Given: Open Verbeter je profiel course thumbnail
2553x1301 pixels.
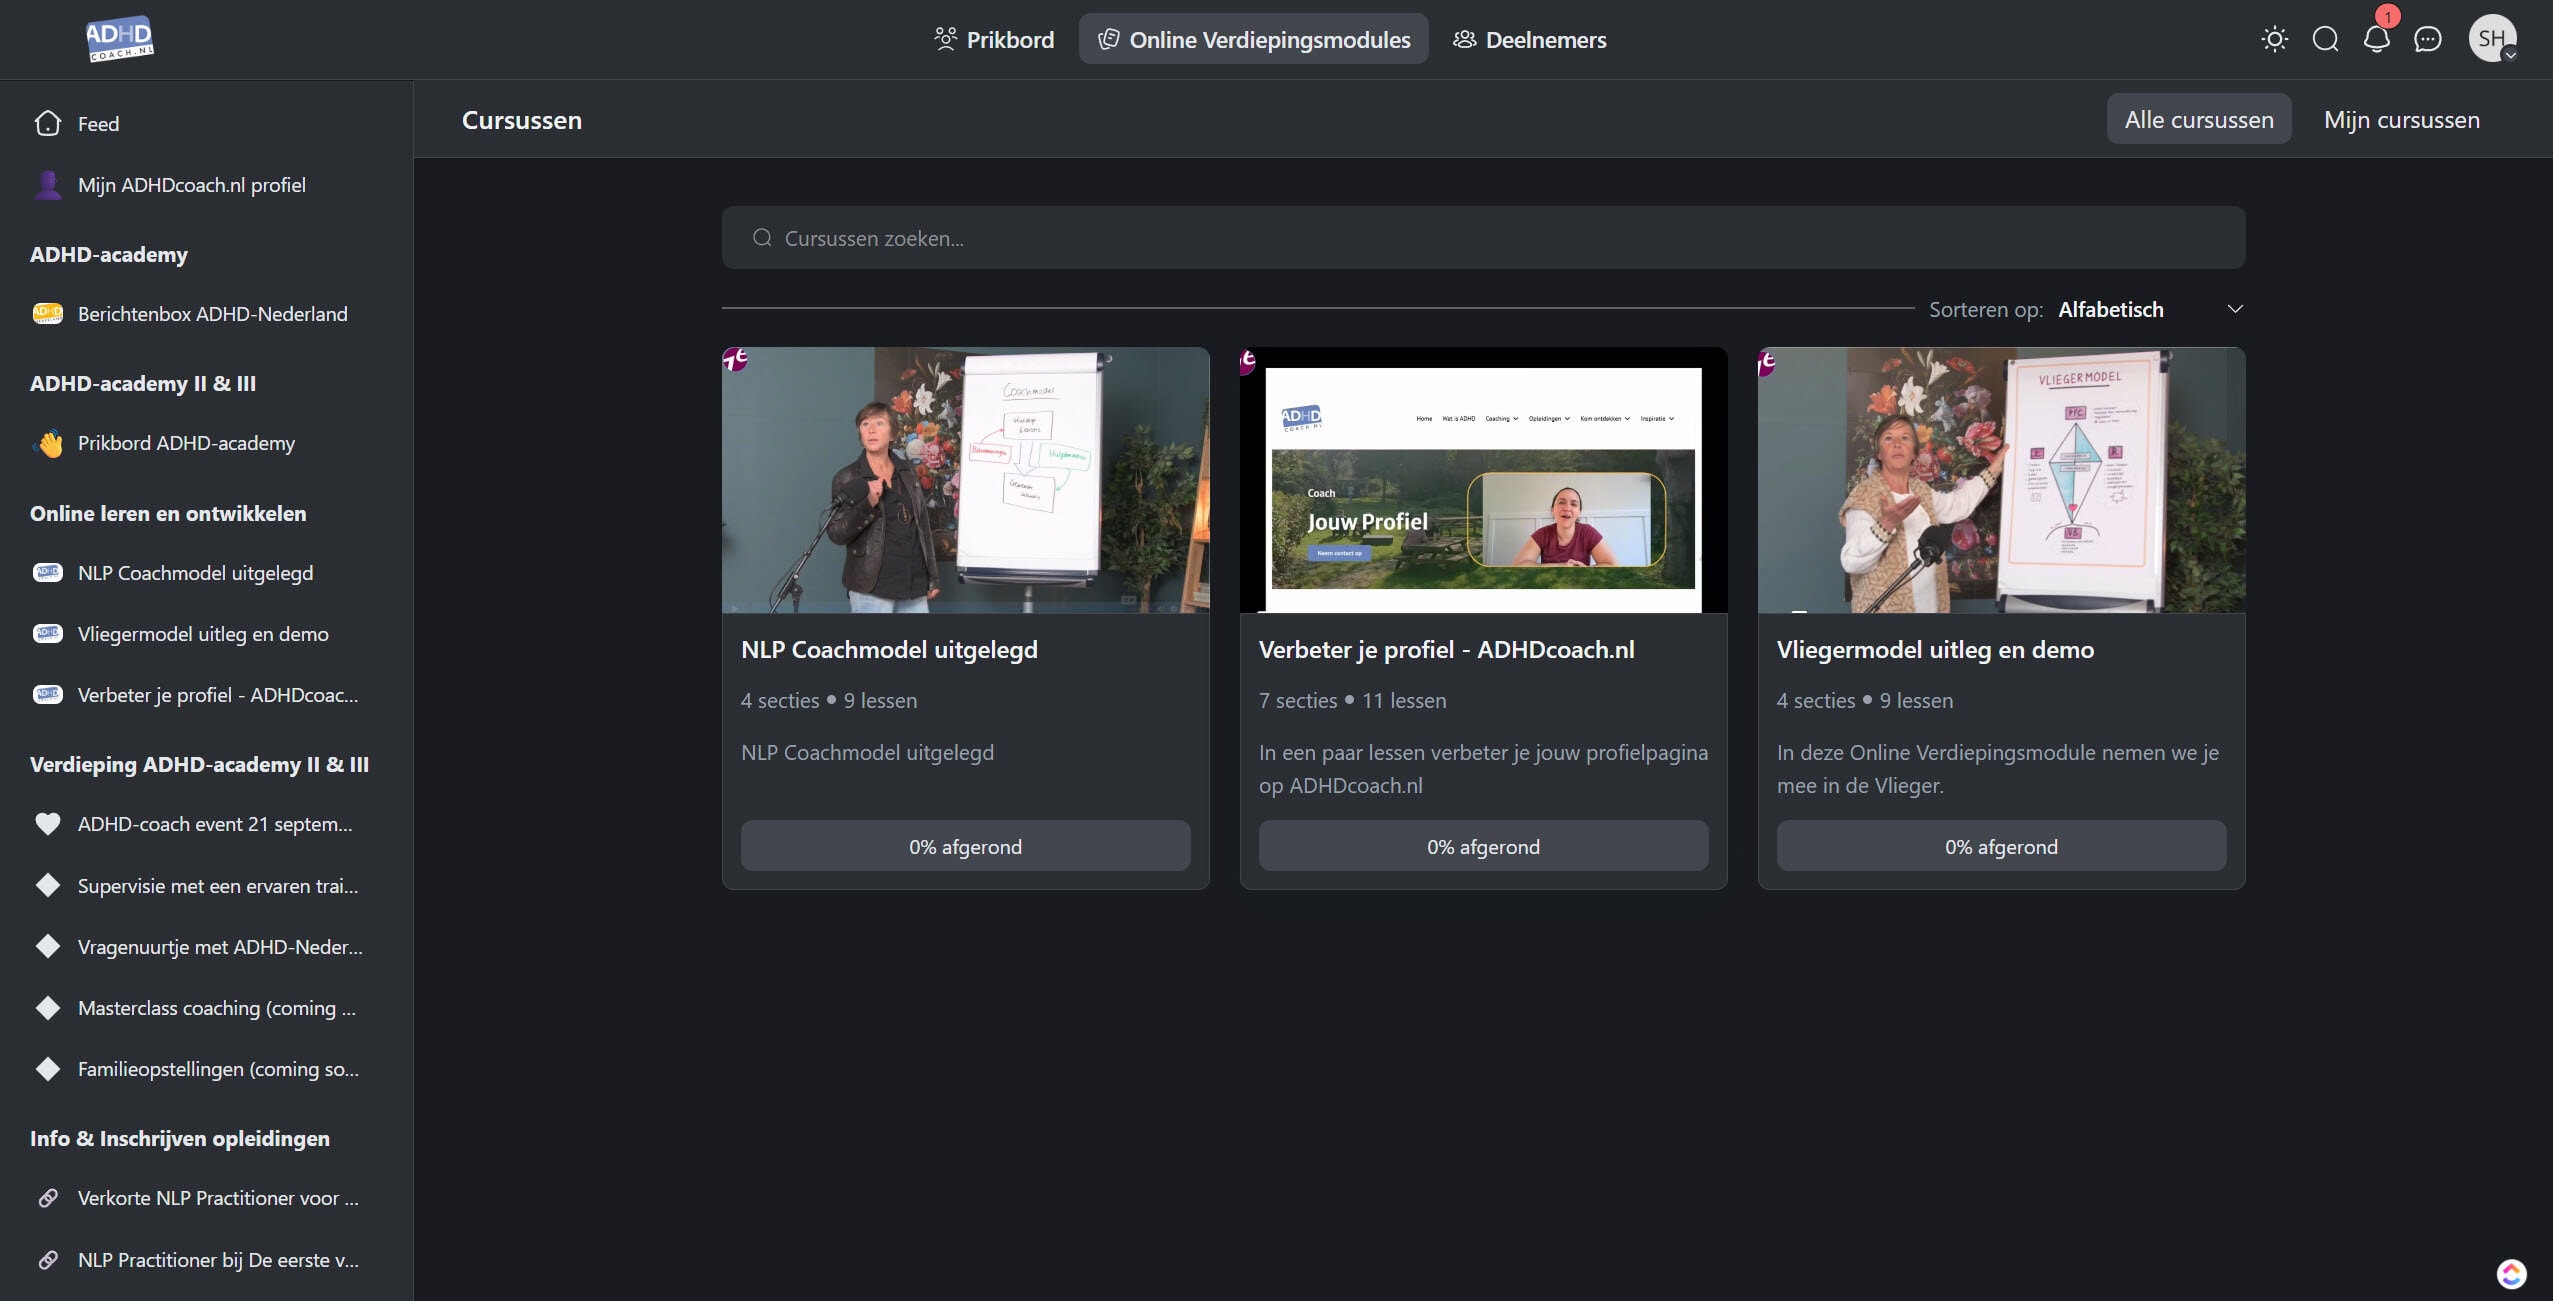Looking at the screenshot, I should click(x=1483, y=480).
